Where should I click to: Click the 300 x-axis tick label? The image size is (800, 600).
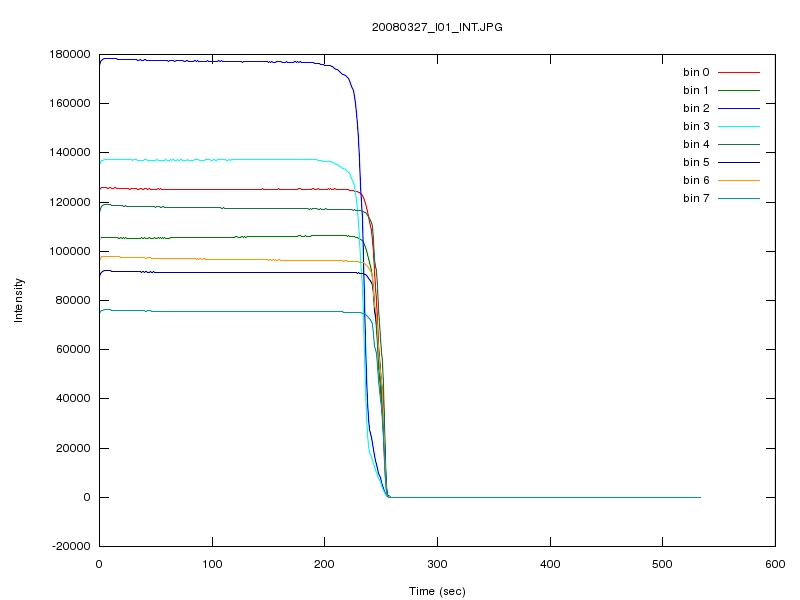(437, 564)
